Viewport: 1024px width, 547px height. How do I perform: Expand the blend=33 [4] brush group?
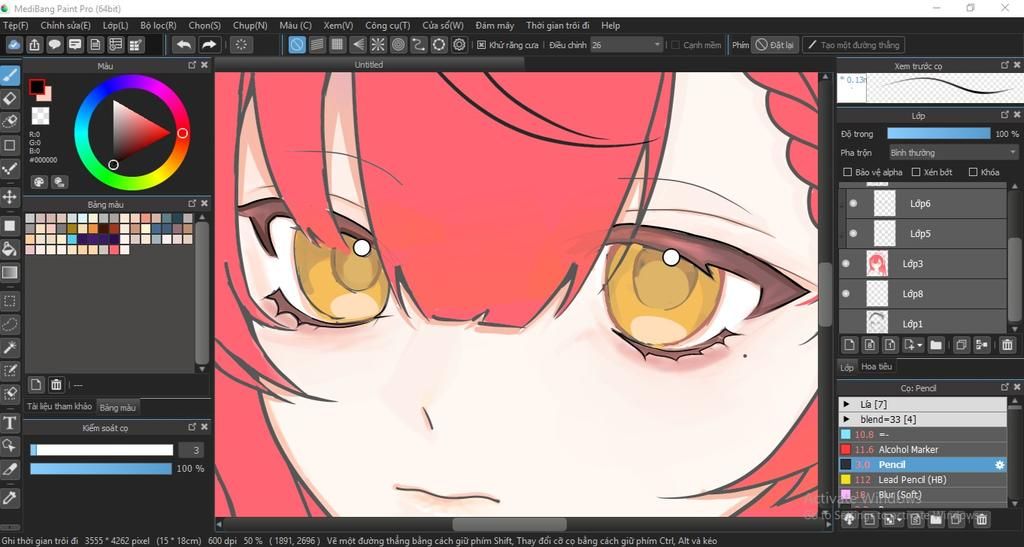847,420
